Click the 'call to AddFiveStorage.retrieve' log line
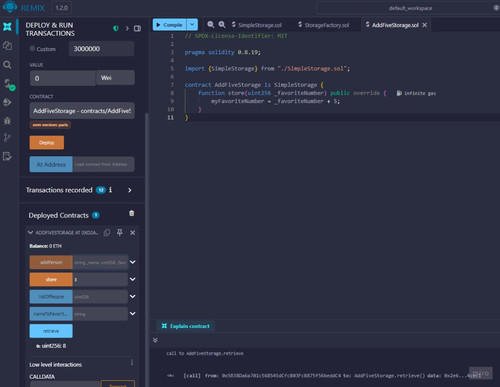500x387 pixels. point(205,353)
